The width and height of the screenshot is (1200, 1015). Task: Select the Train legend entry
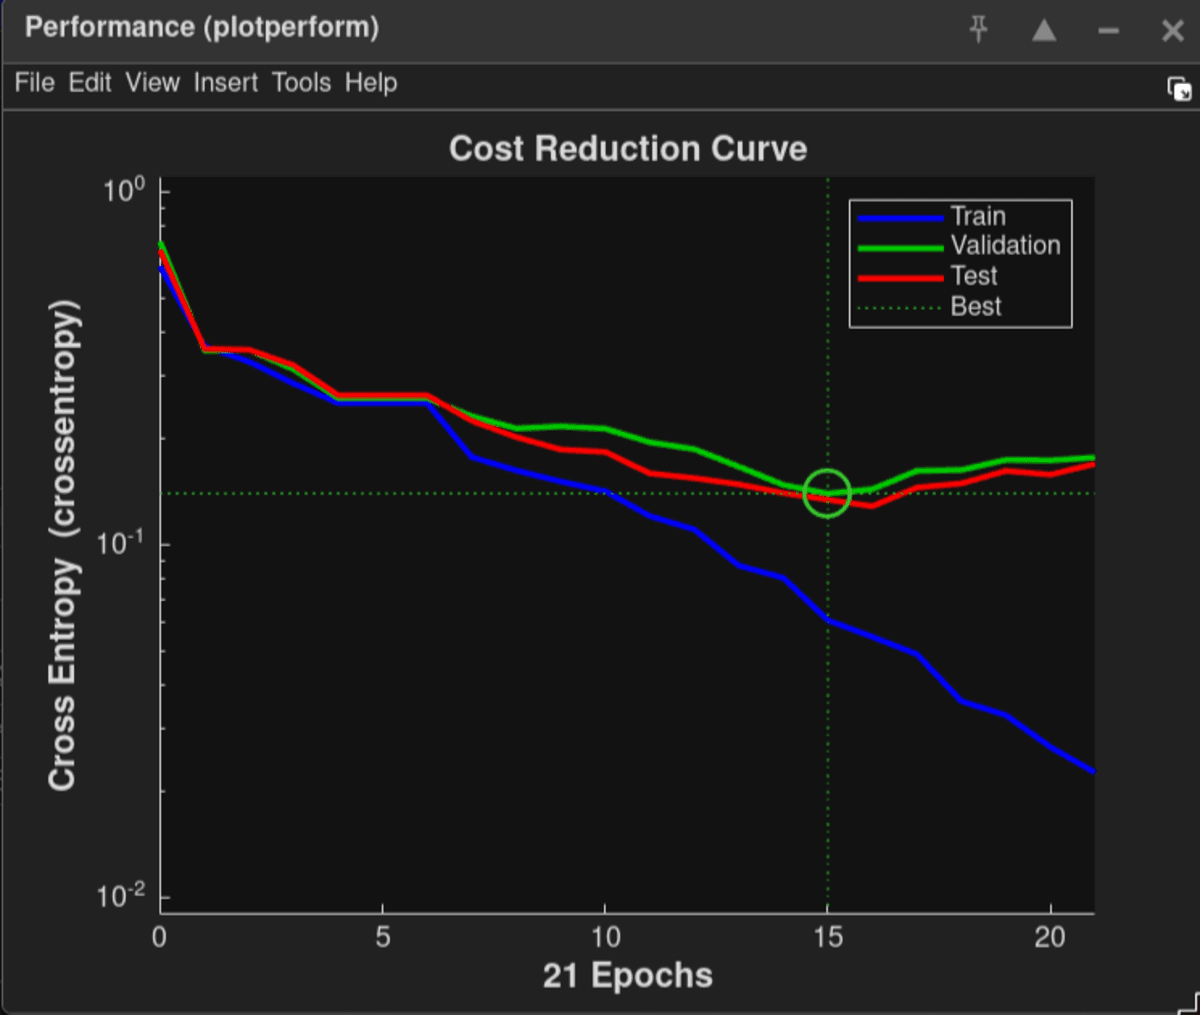pos(978,216)
